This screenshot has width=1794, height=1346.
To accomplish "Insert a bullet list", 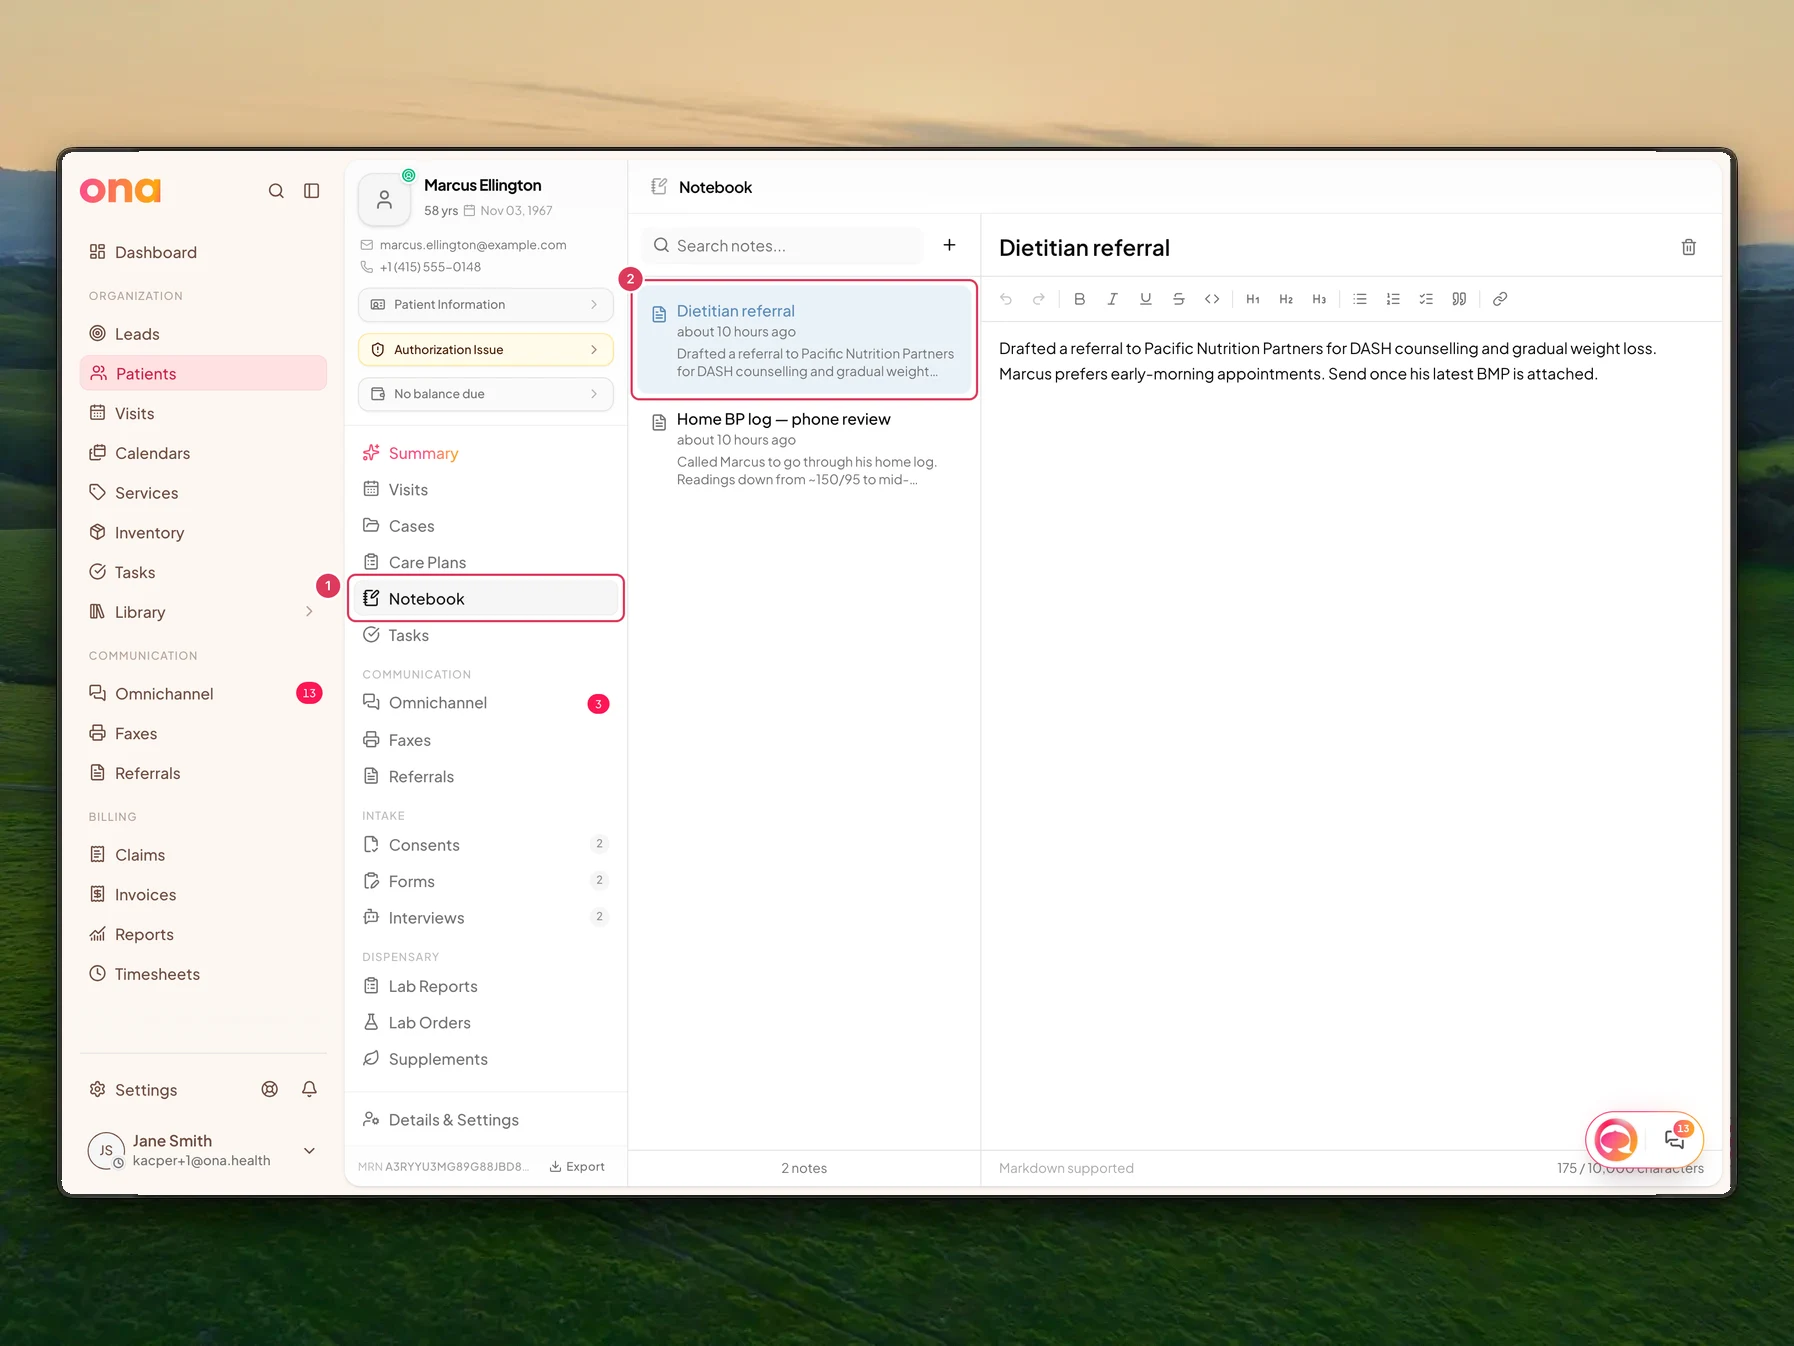I will [x=1360, y=299].
